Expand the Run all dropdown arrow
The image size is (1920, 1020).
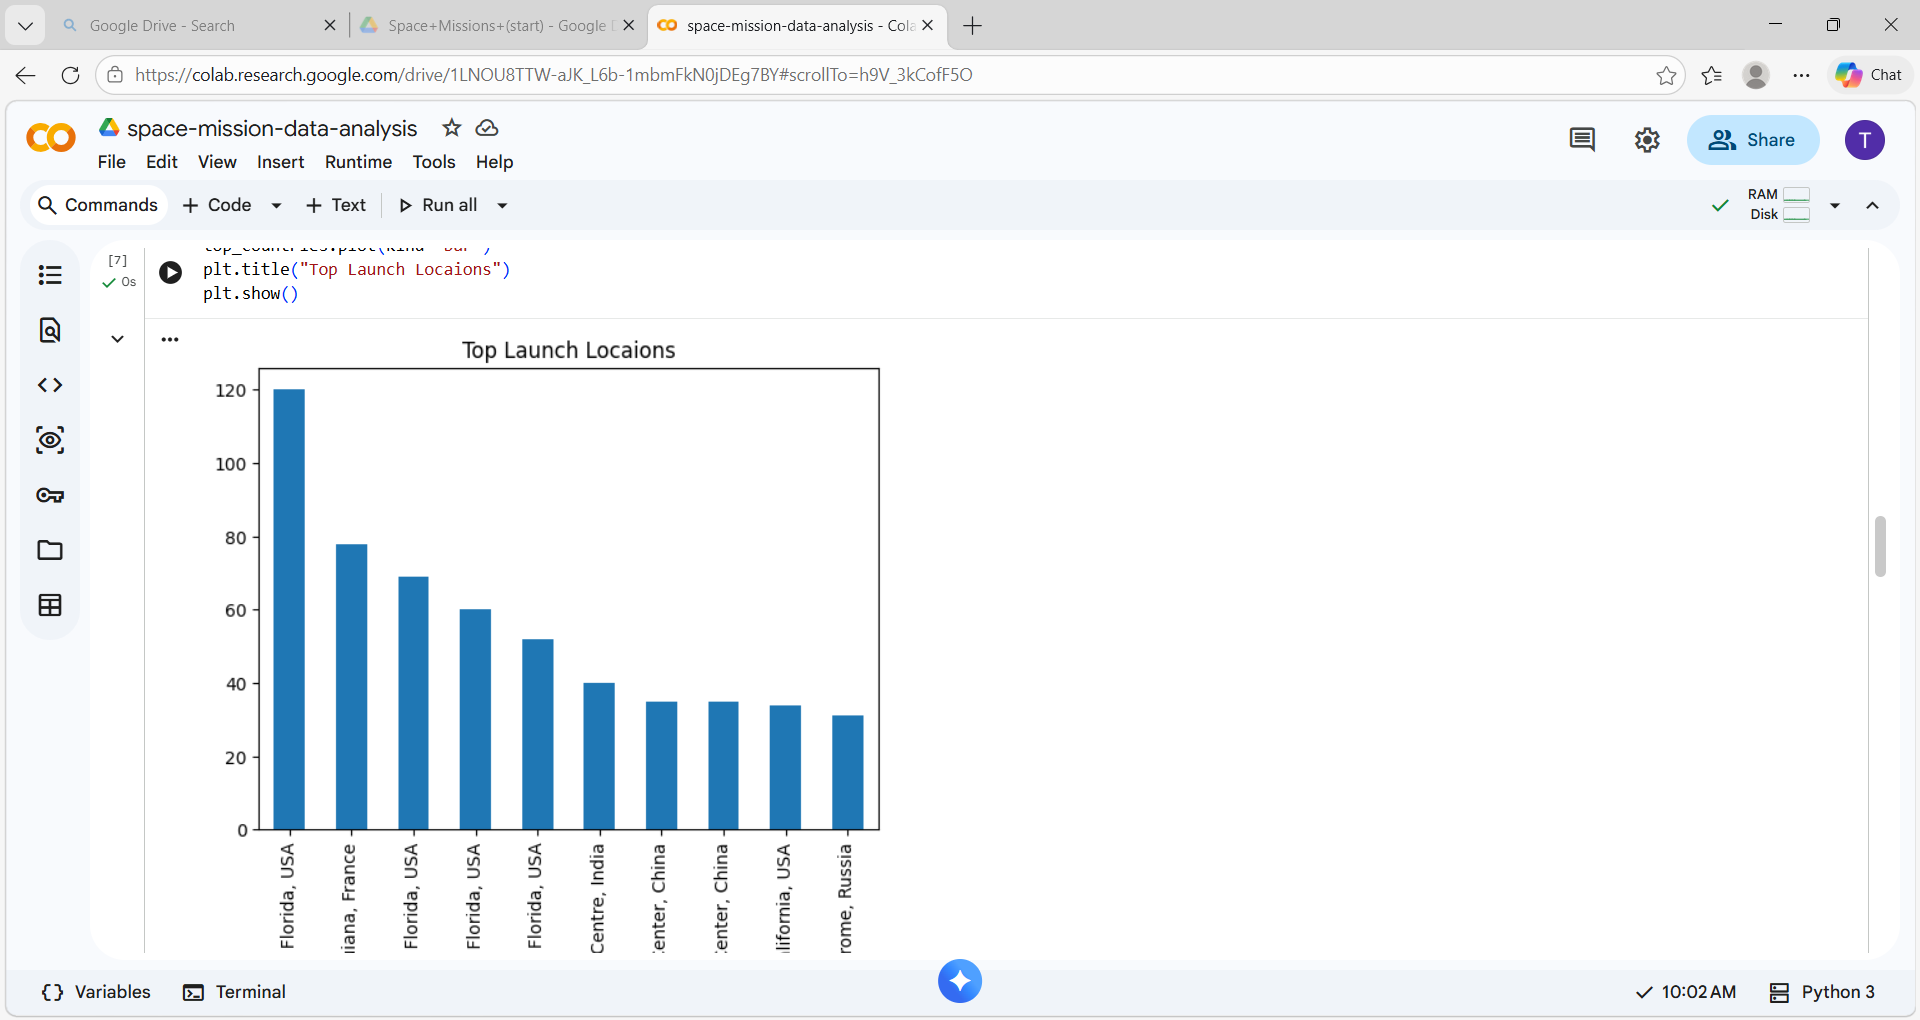click(x=501, y=205)
